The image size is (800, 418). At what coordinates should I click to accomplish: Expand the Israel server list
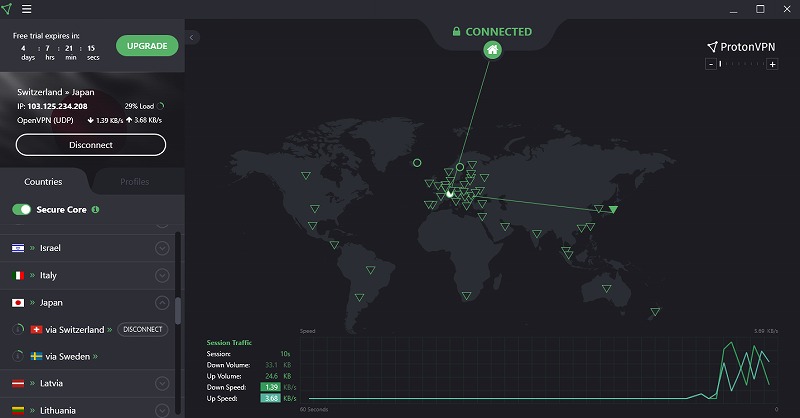click(x=162, y=248)
